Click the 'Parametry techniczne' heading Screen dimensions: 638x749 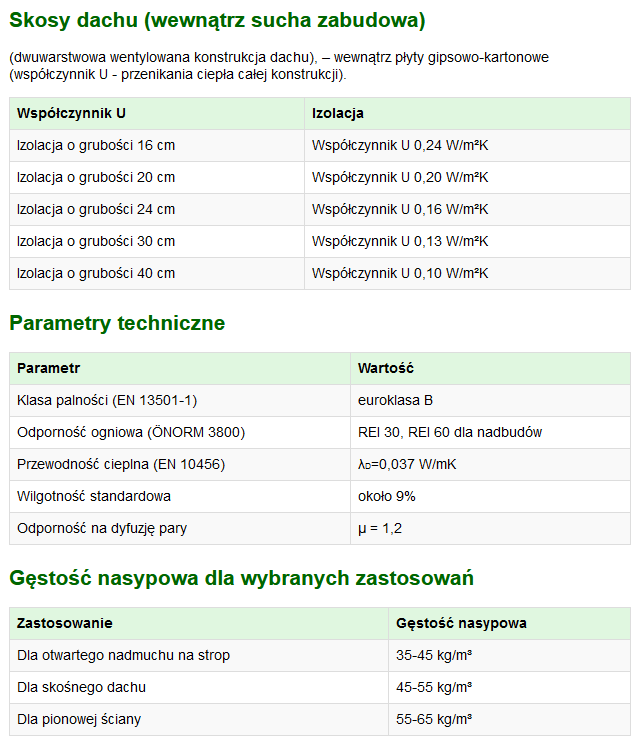[117, 323]
